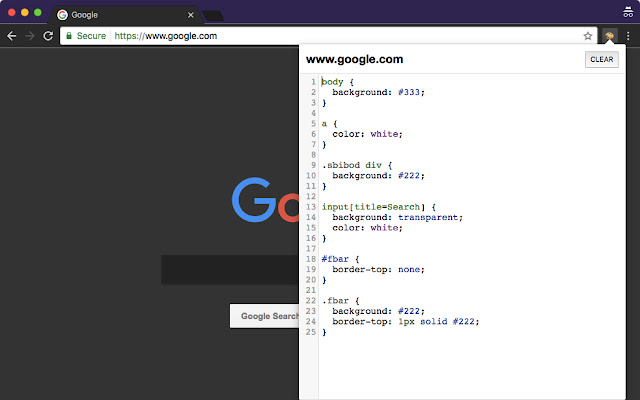Close the Google tab
This screenshot has width=640, height=400.
[x=189, y=15]
